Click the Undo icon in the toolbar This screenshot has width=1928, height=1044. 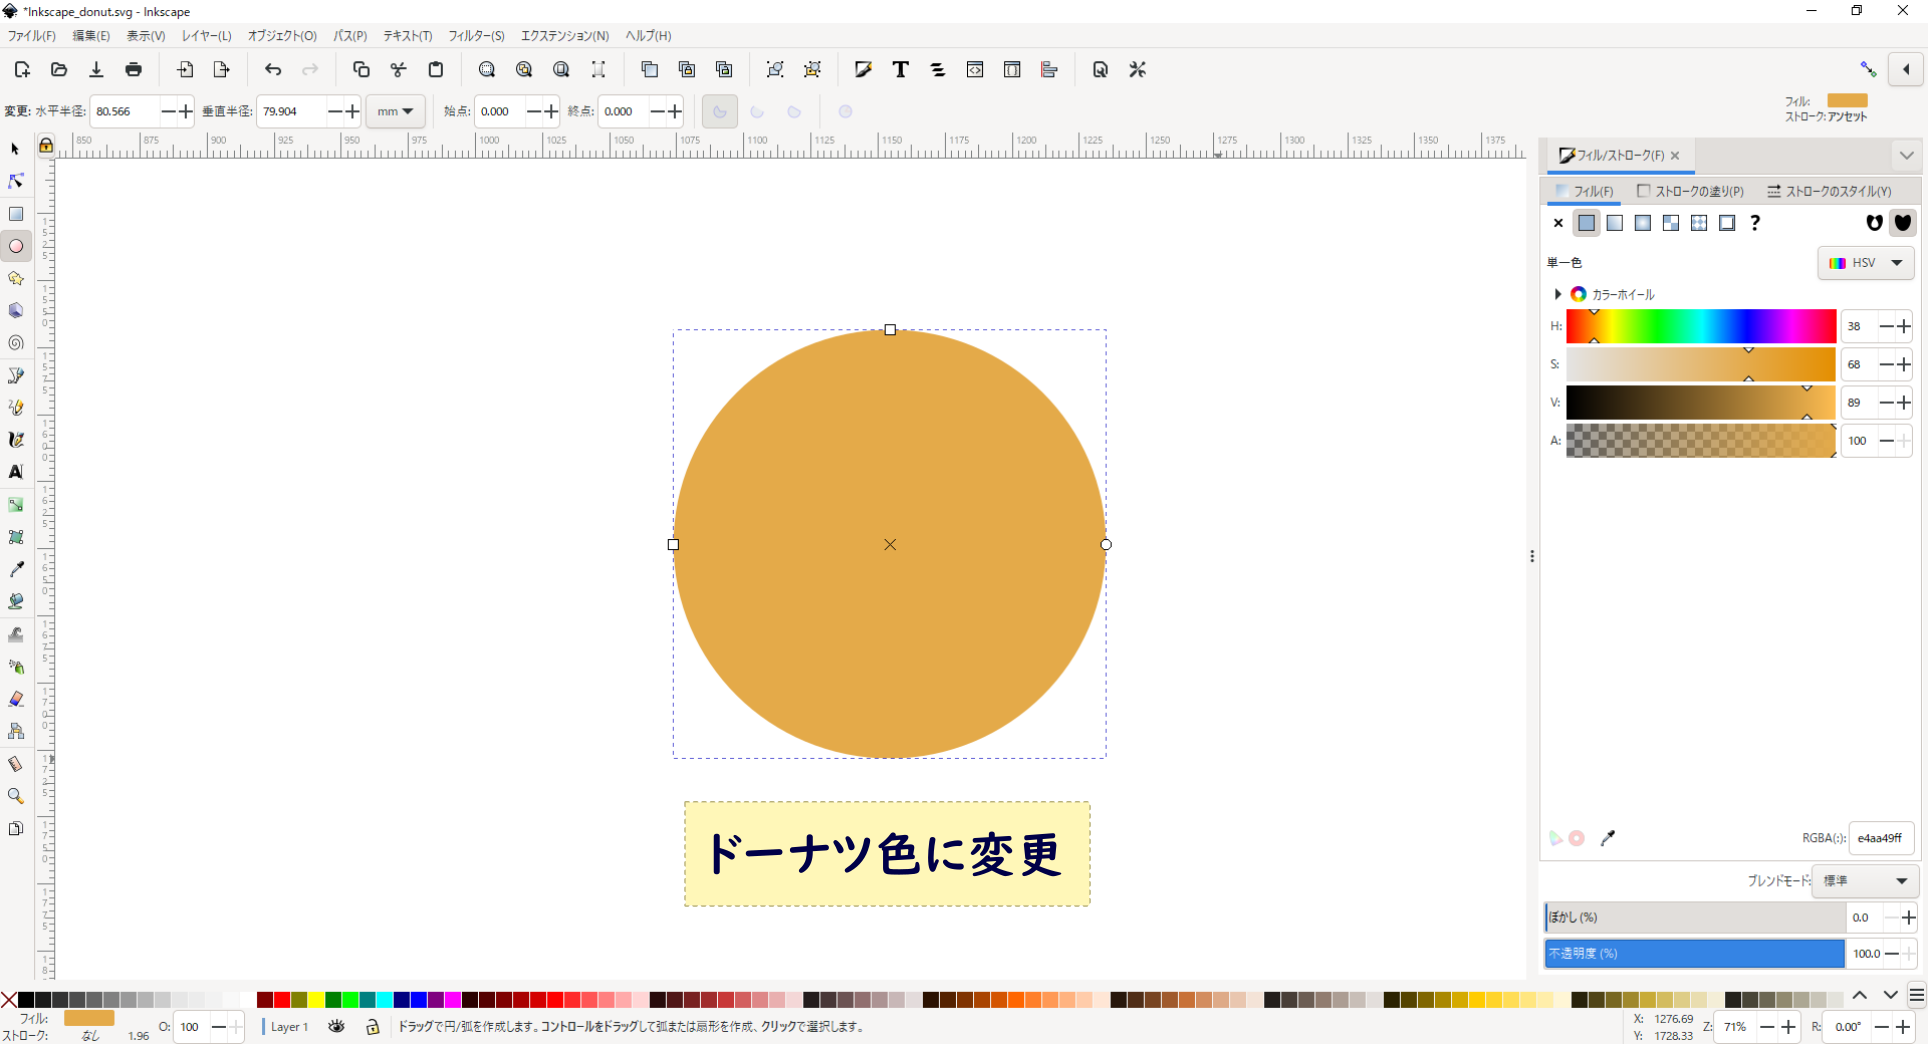click(272, 69)
